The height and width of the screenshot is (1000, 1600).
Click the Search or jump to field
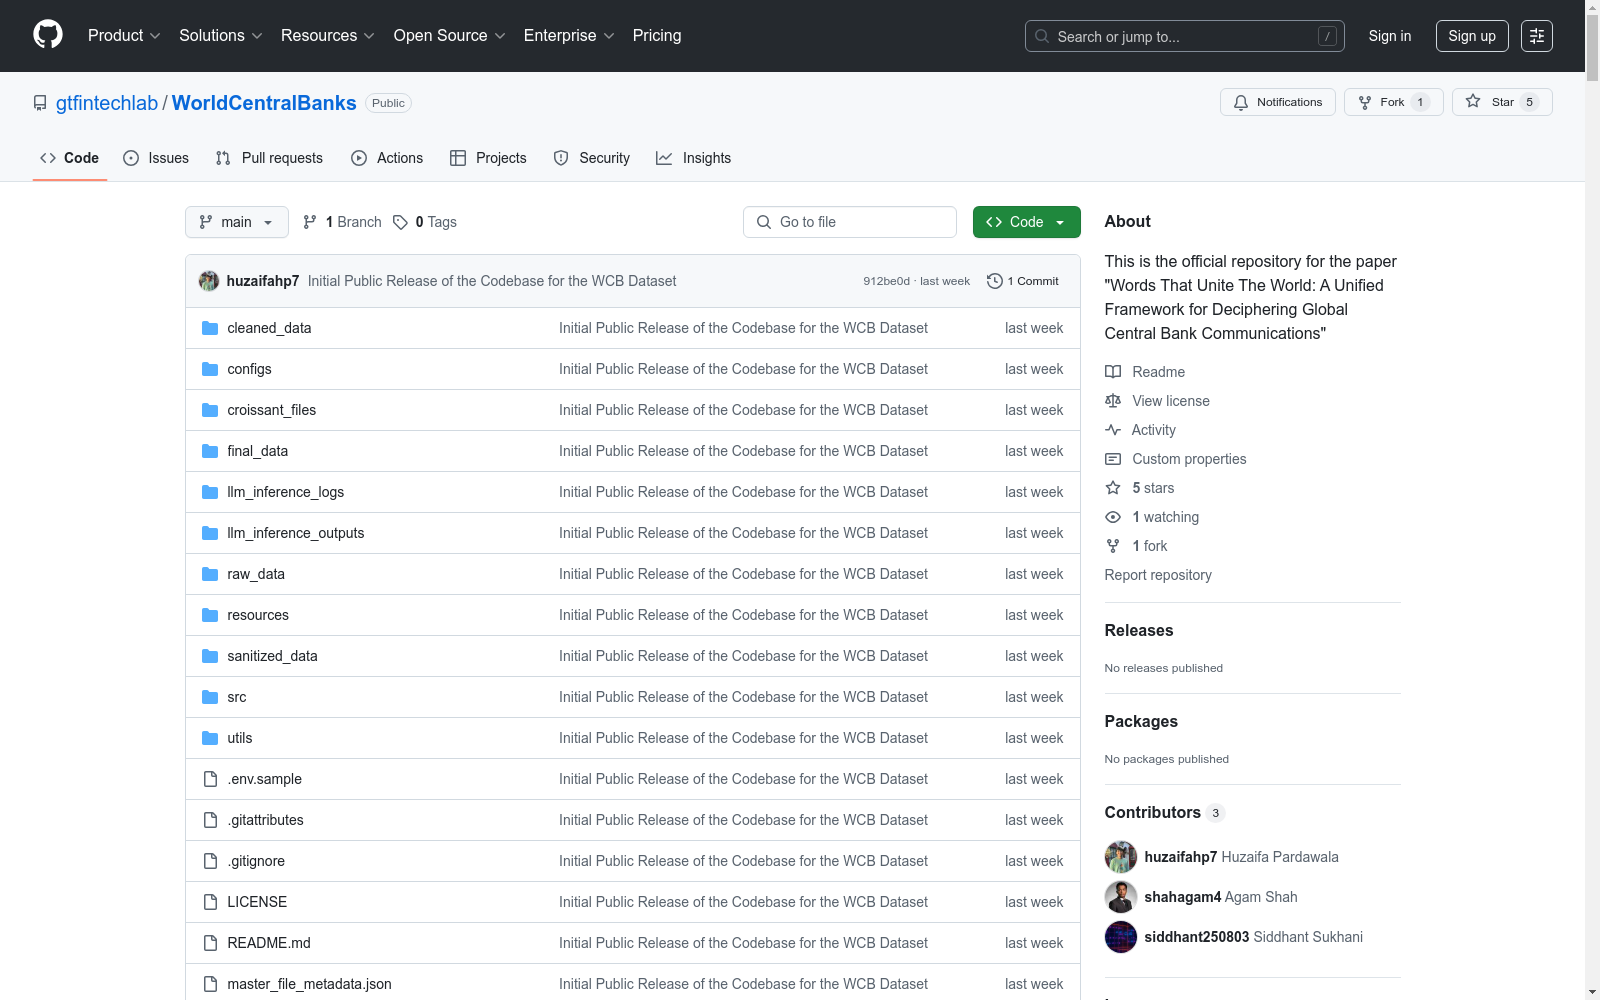click(x=1185, y=36)
